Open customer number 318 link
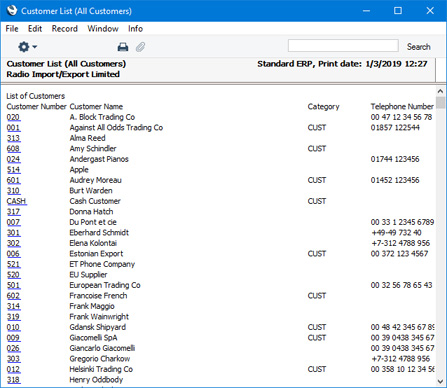 point(13,380)
